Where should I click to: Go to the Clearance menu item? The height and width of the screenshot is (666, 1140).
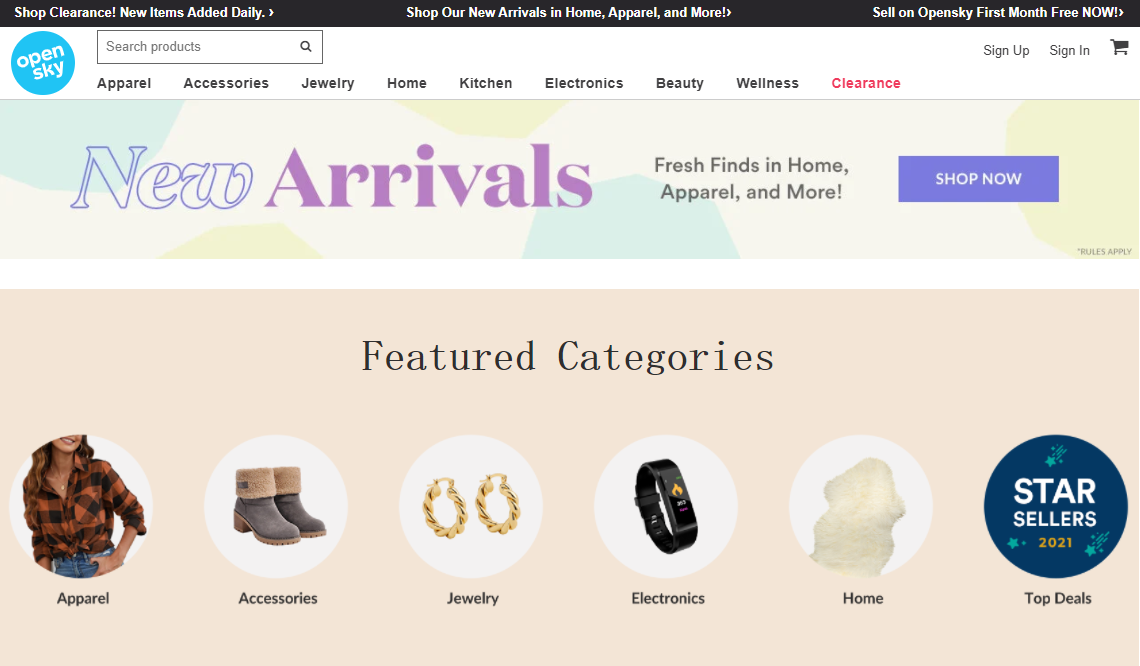[866, 83]
